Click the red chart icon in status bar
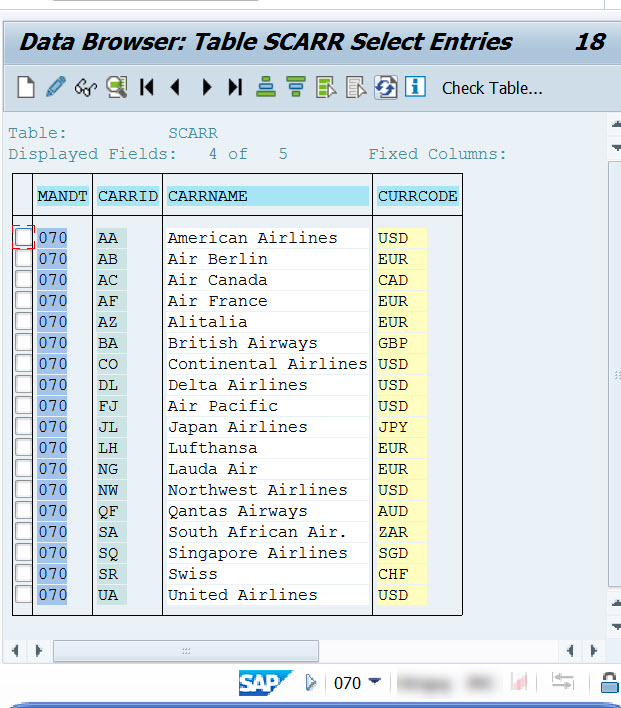Viewport: 621px width, 708px height. coord(519,682)
